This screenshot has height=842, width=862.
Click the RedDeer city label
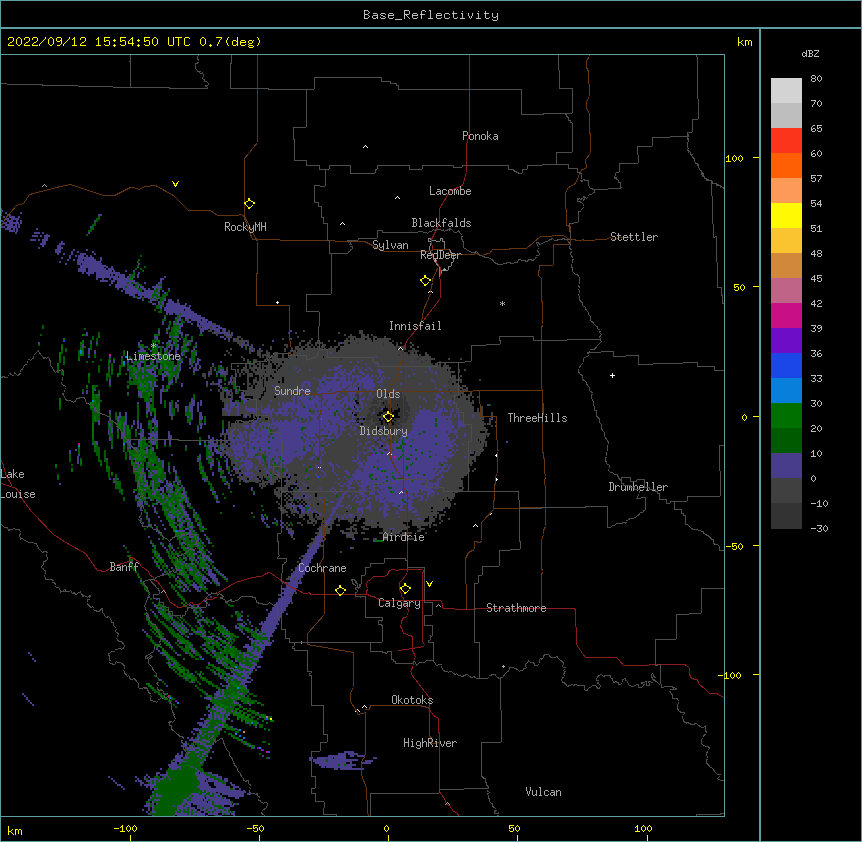click(440, 255)
